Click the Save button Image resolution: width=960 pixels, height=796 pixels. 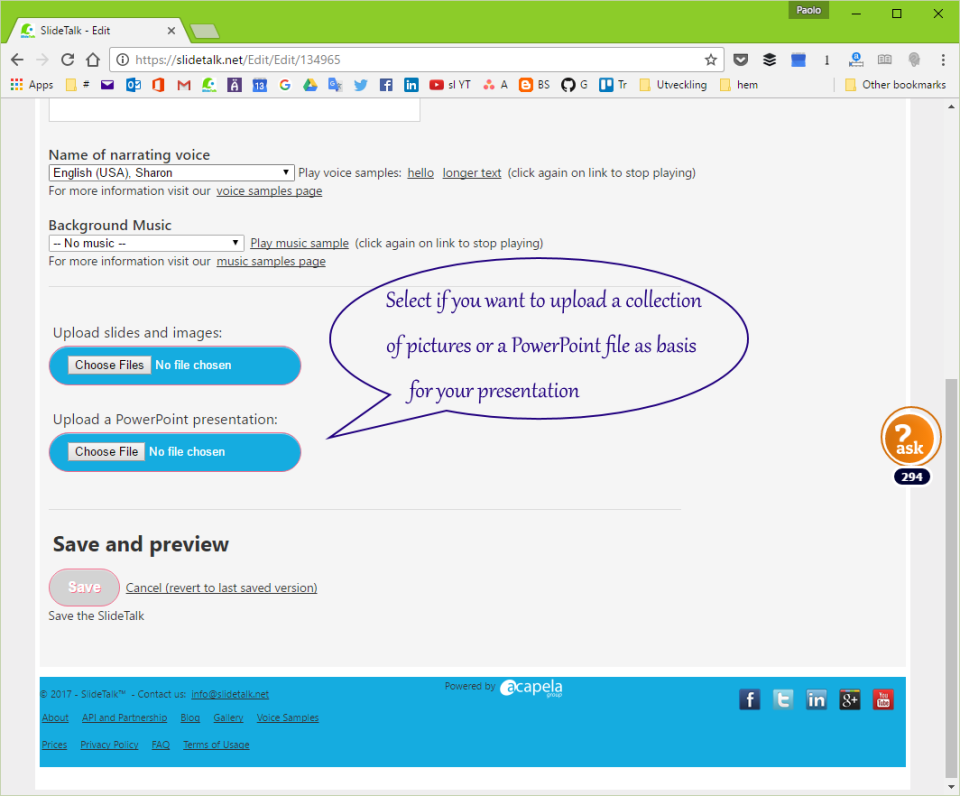click(84, 587)
